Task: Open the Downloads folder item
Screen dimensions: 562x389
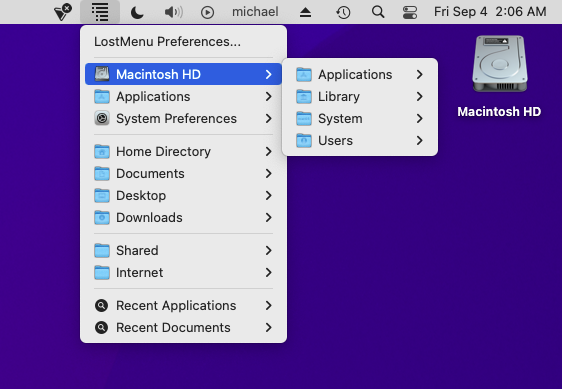Action: point(183,218)
